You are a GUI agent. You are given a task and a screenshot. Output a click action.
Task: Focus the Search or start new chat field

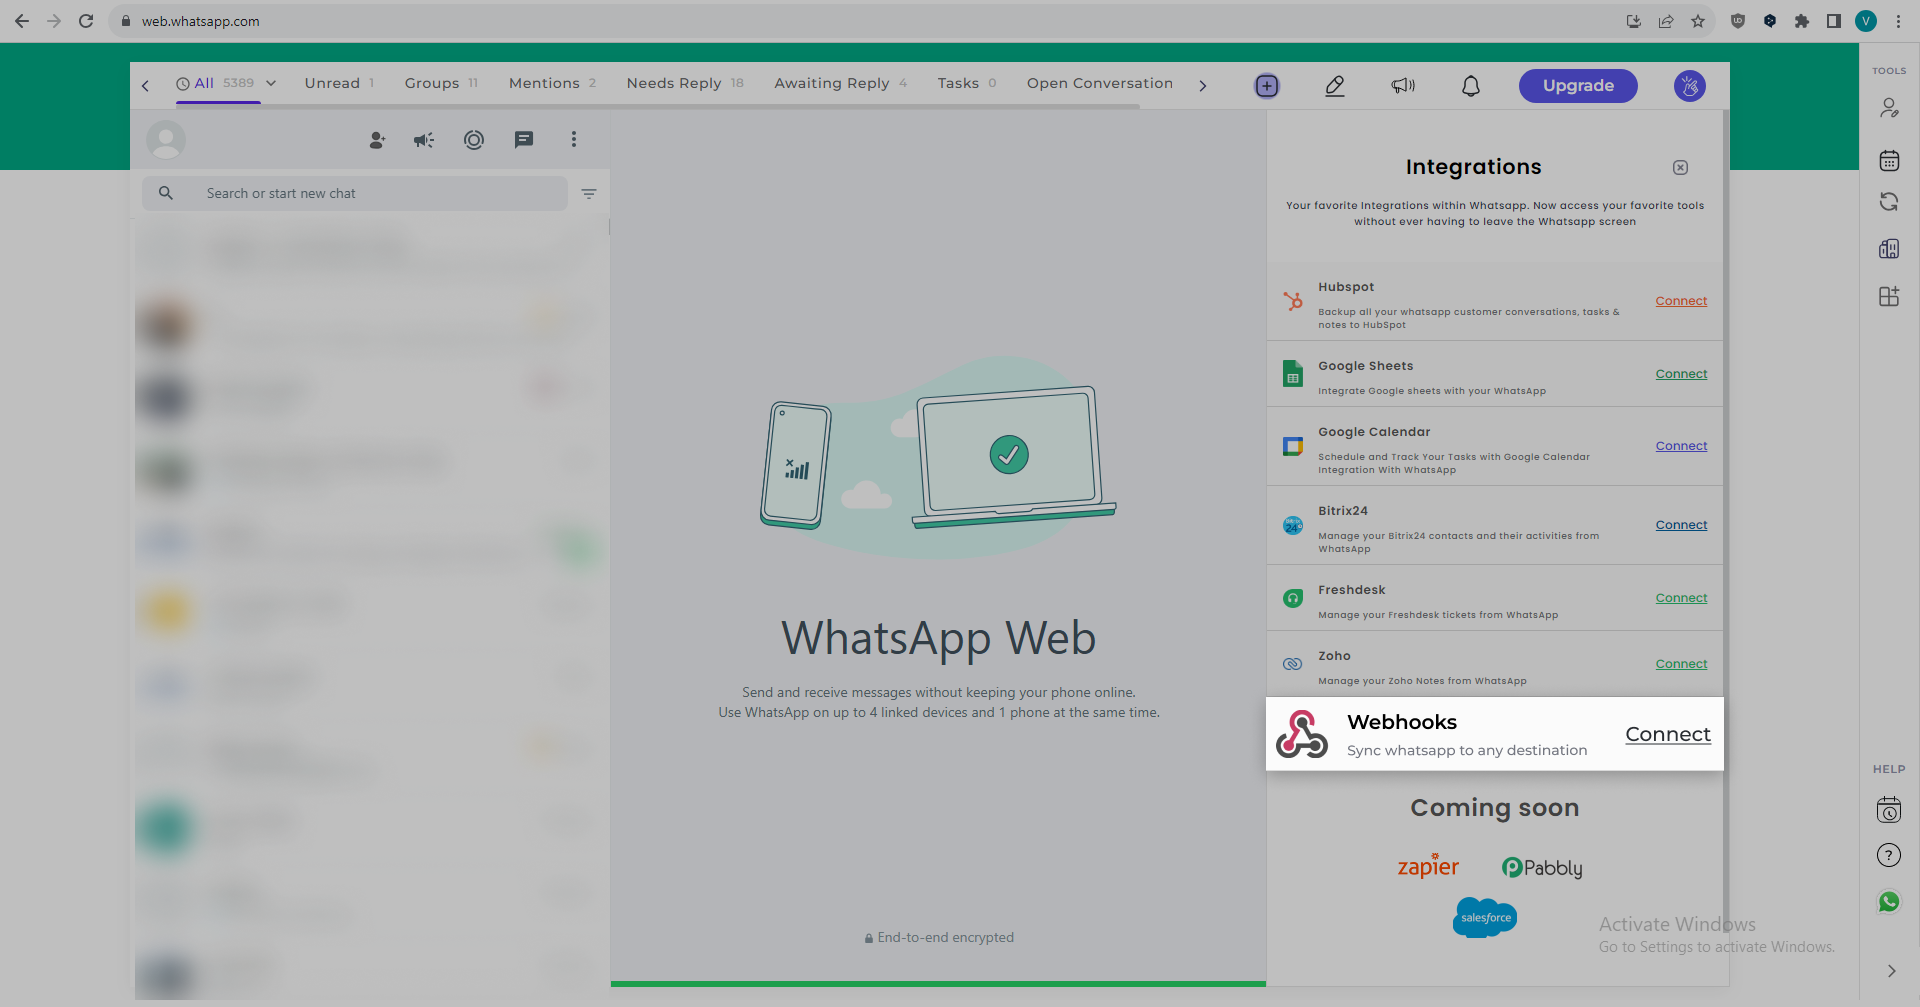355,193
